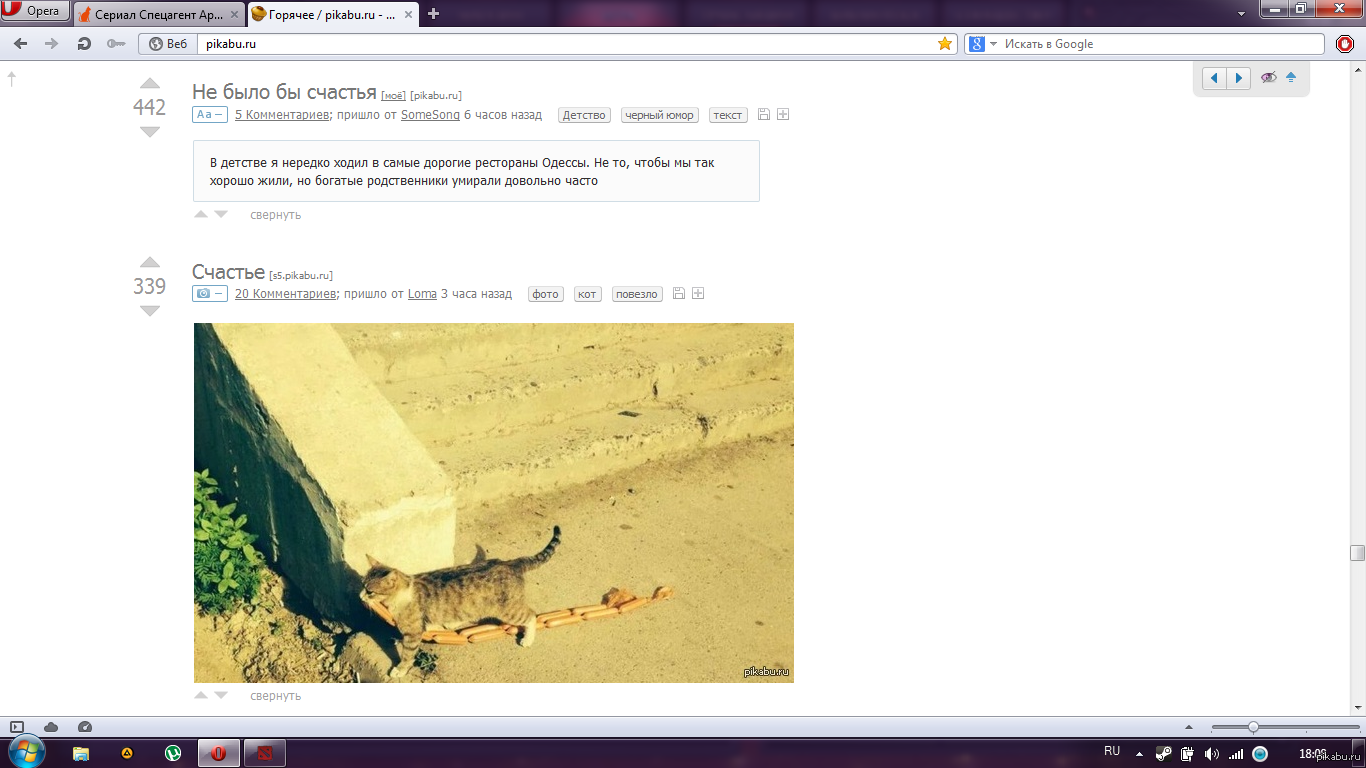Toggle the Opera panel sidebar button
The height and width of the screenshot is (768, 1366).
pyautogui.click(x=16, y=727)
